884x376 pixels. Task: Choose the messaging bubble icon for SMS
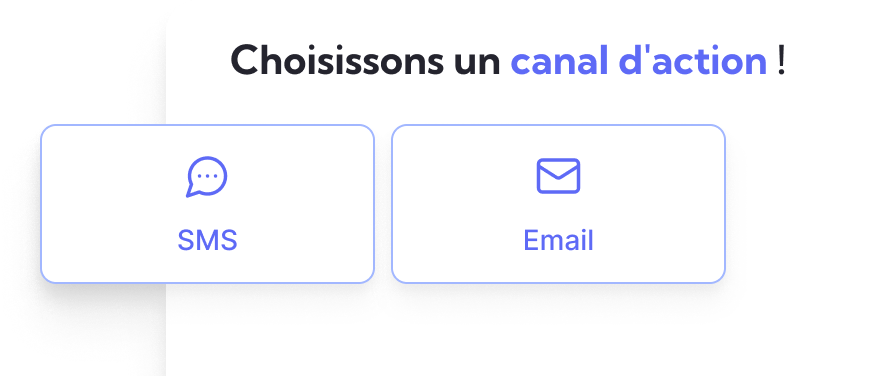(207, 176)
